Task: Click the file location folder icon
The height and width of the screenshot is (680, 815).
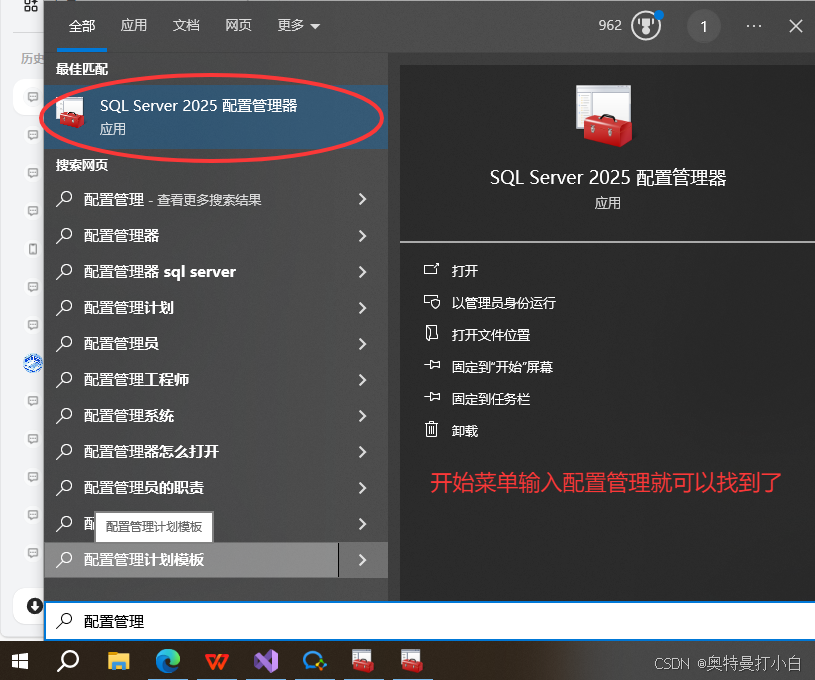Action: pyautogui.click(x=431, y=333)
